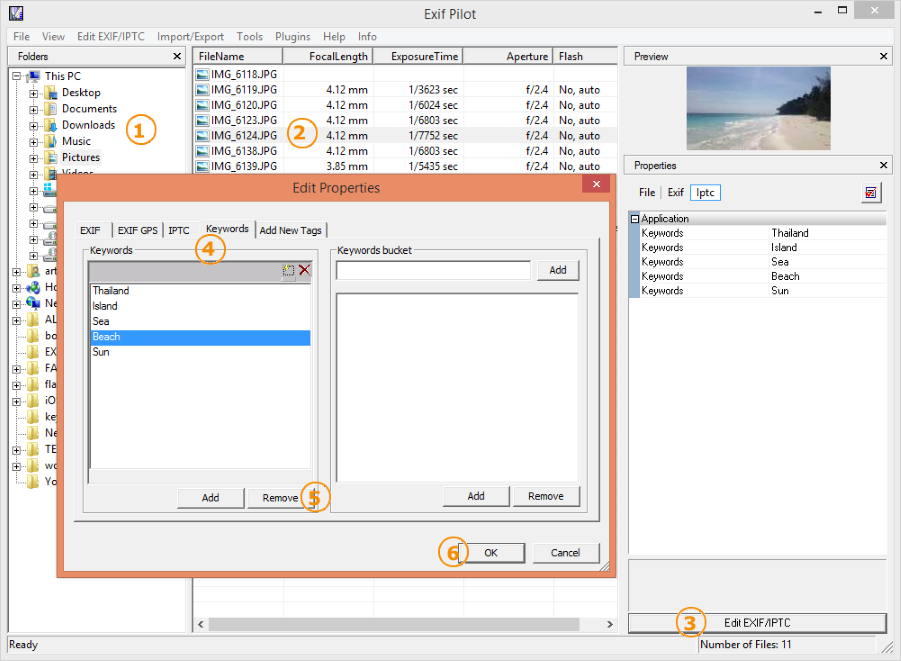This screenshot has width=901, height=661.
Task: Click the Edit EXIF/IPTC button
Action: 757,623
